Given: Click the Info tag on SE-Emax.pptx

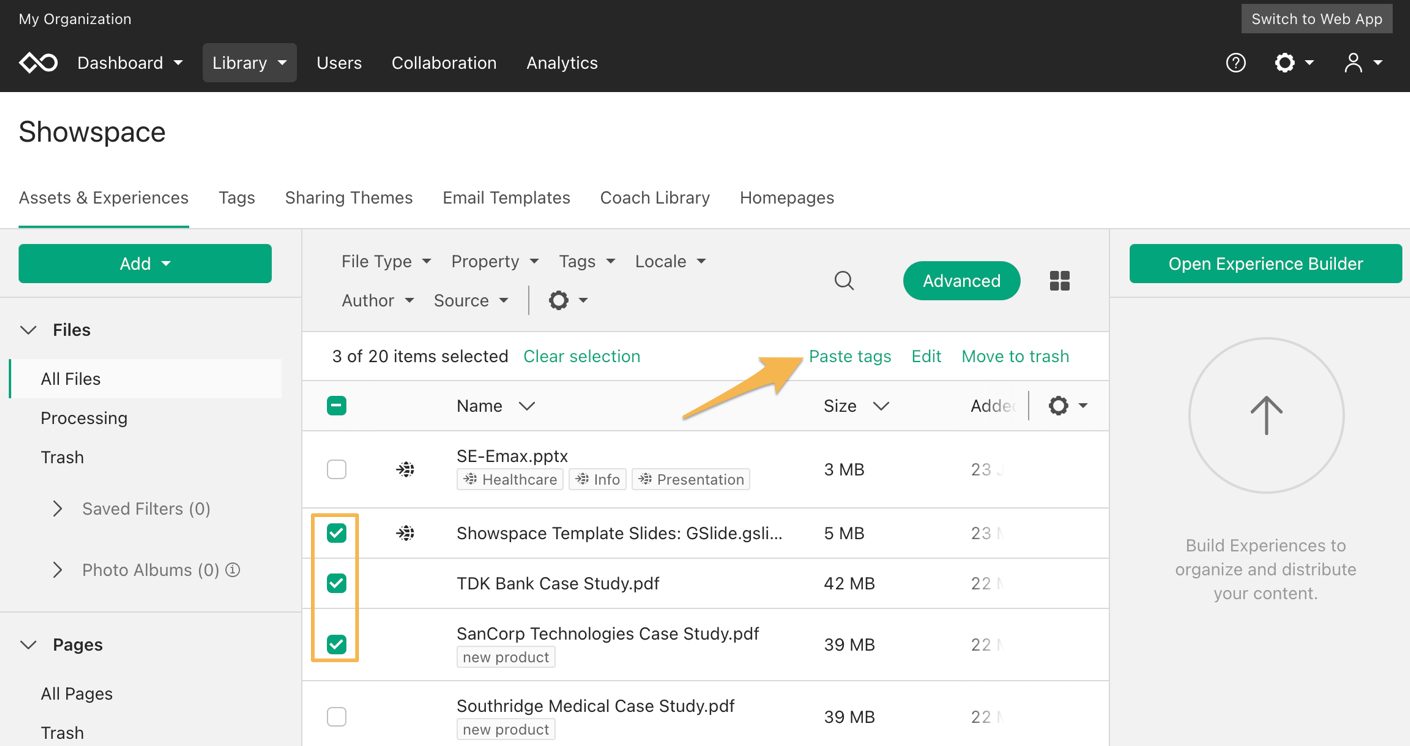Looking at the screenshot, I should click(598, 479).
